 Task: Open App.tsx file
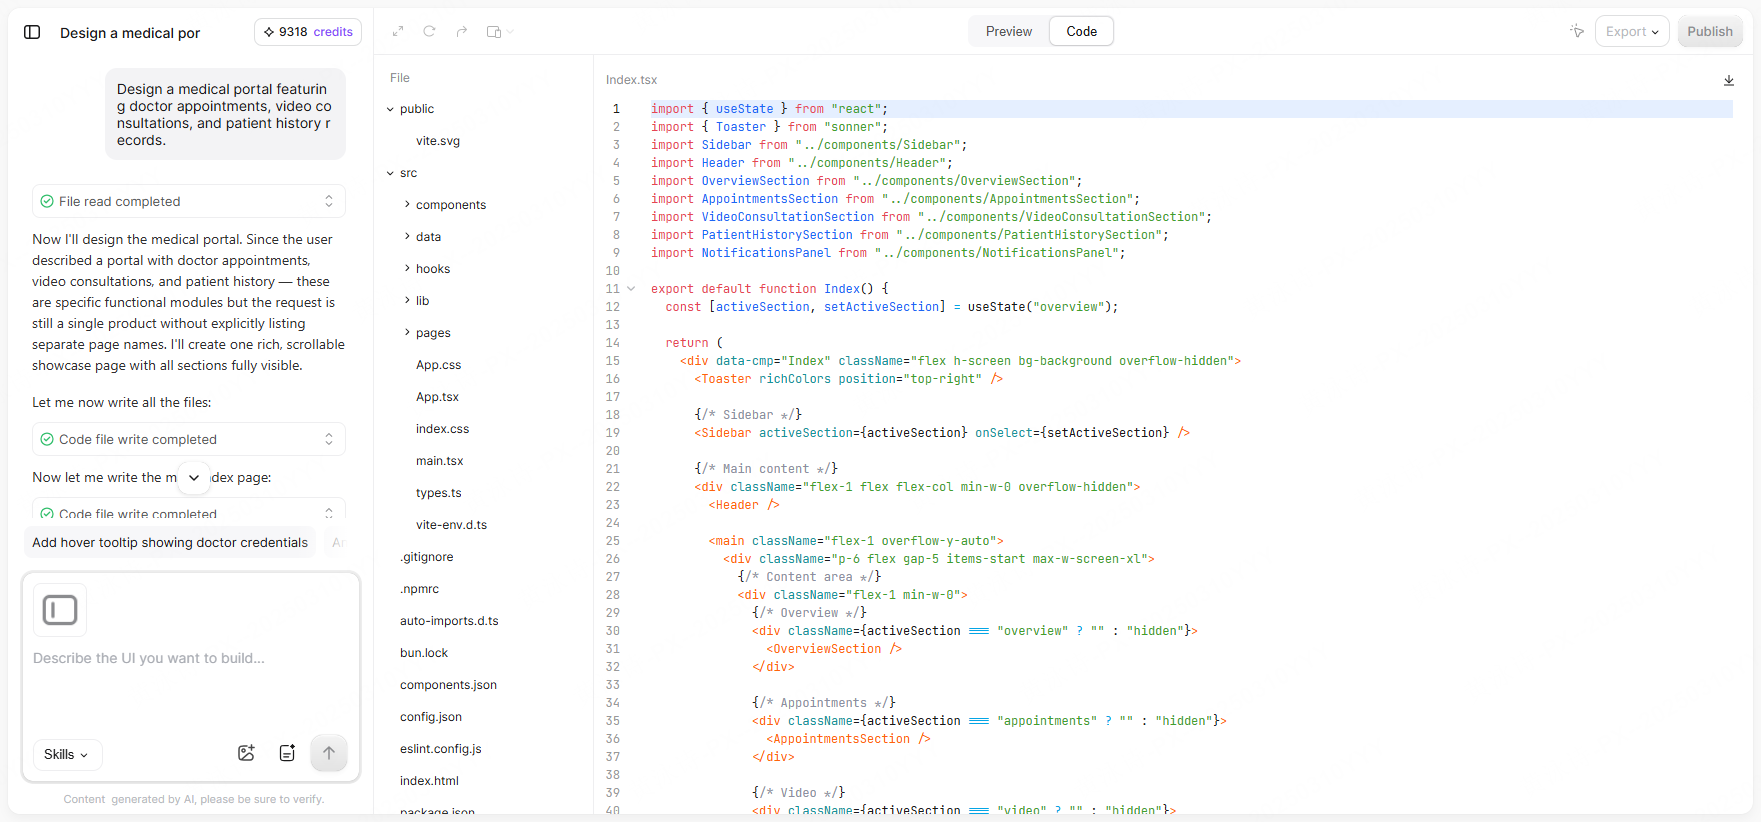[437, 397]
